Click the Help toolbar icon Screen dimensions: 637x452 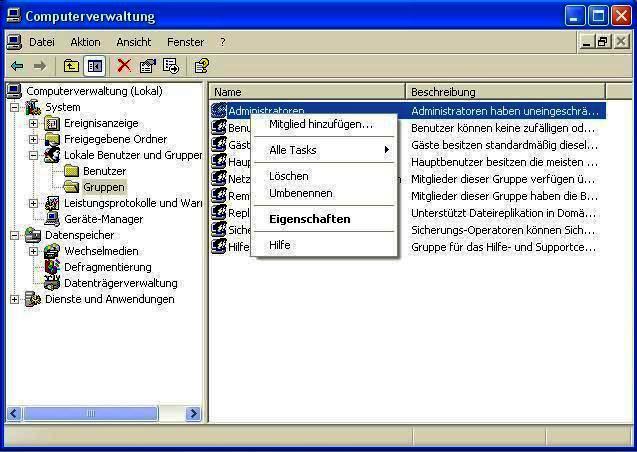[x=202, y=66]
